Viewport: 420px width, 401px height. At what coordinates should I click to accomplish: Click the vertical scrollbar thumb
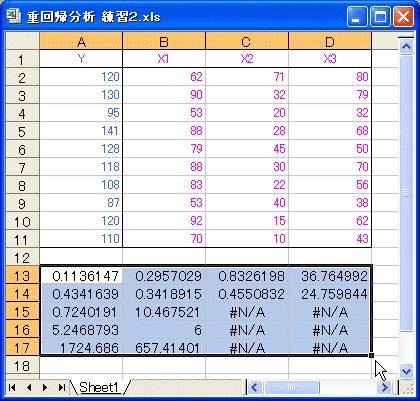[x=406, y=192]
